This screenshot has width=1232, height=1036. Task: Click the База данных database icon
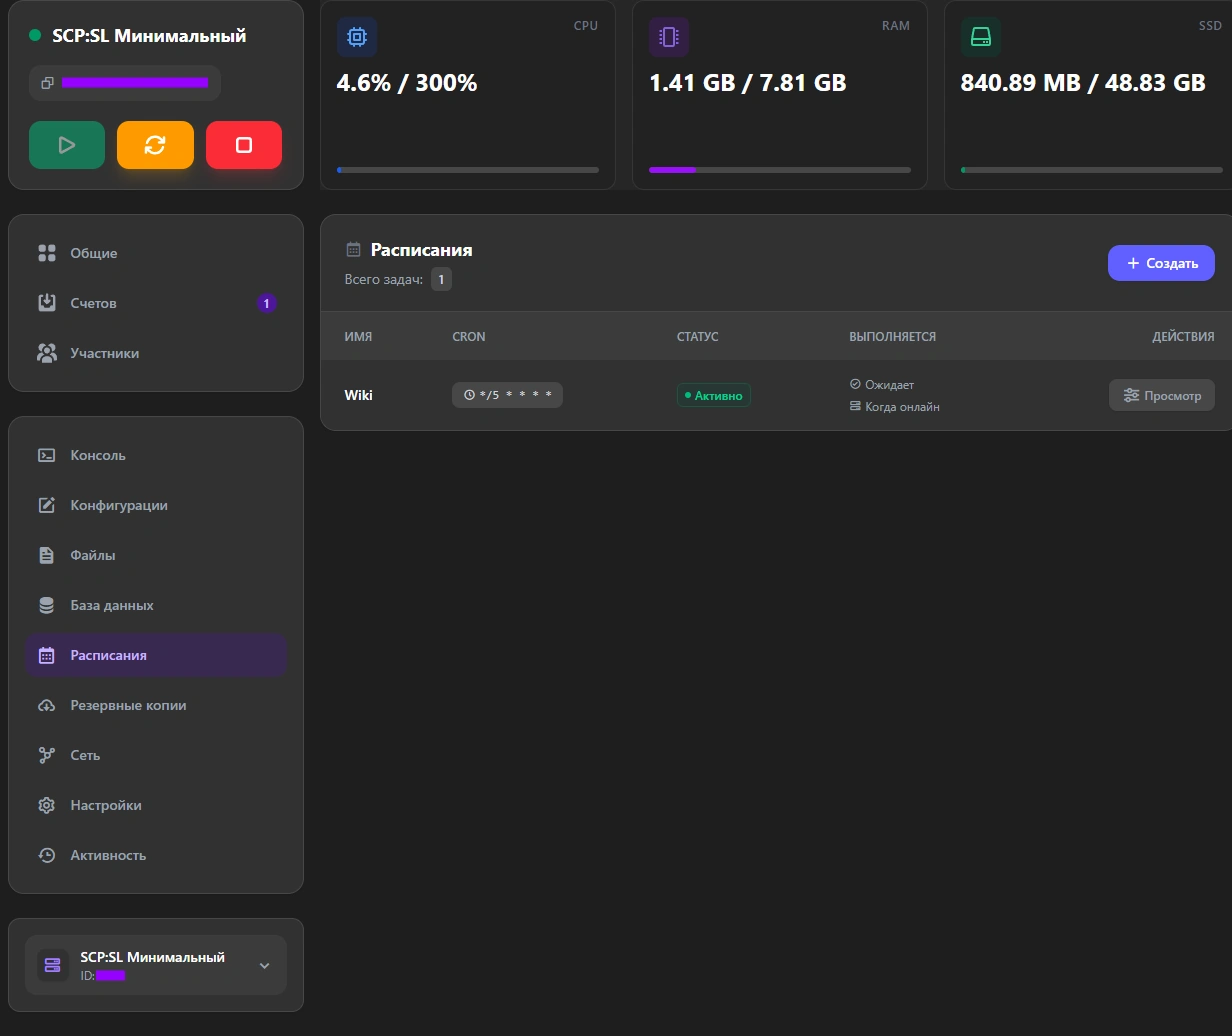click(47, 605)
